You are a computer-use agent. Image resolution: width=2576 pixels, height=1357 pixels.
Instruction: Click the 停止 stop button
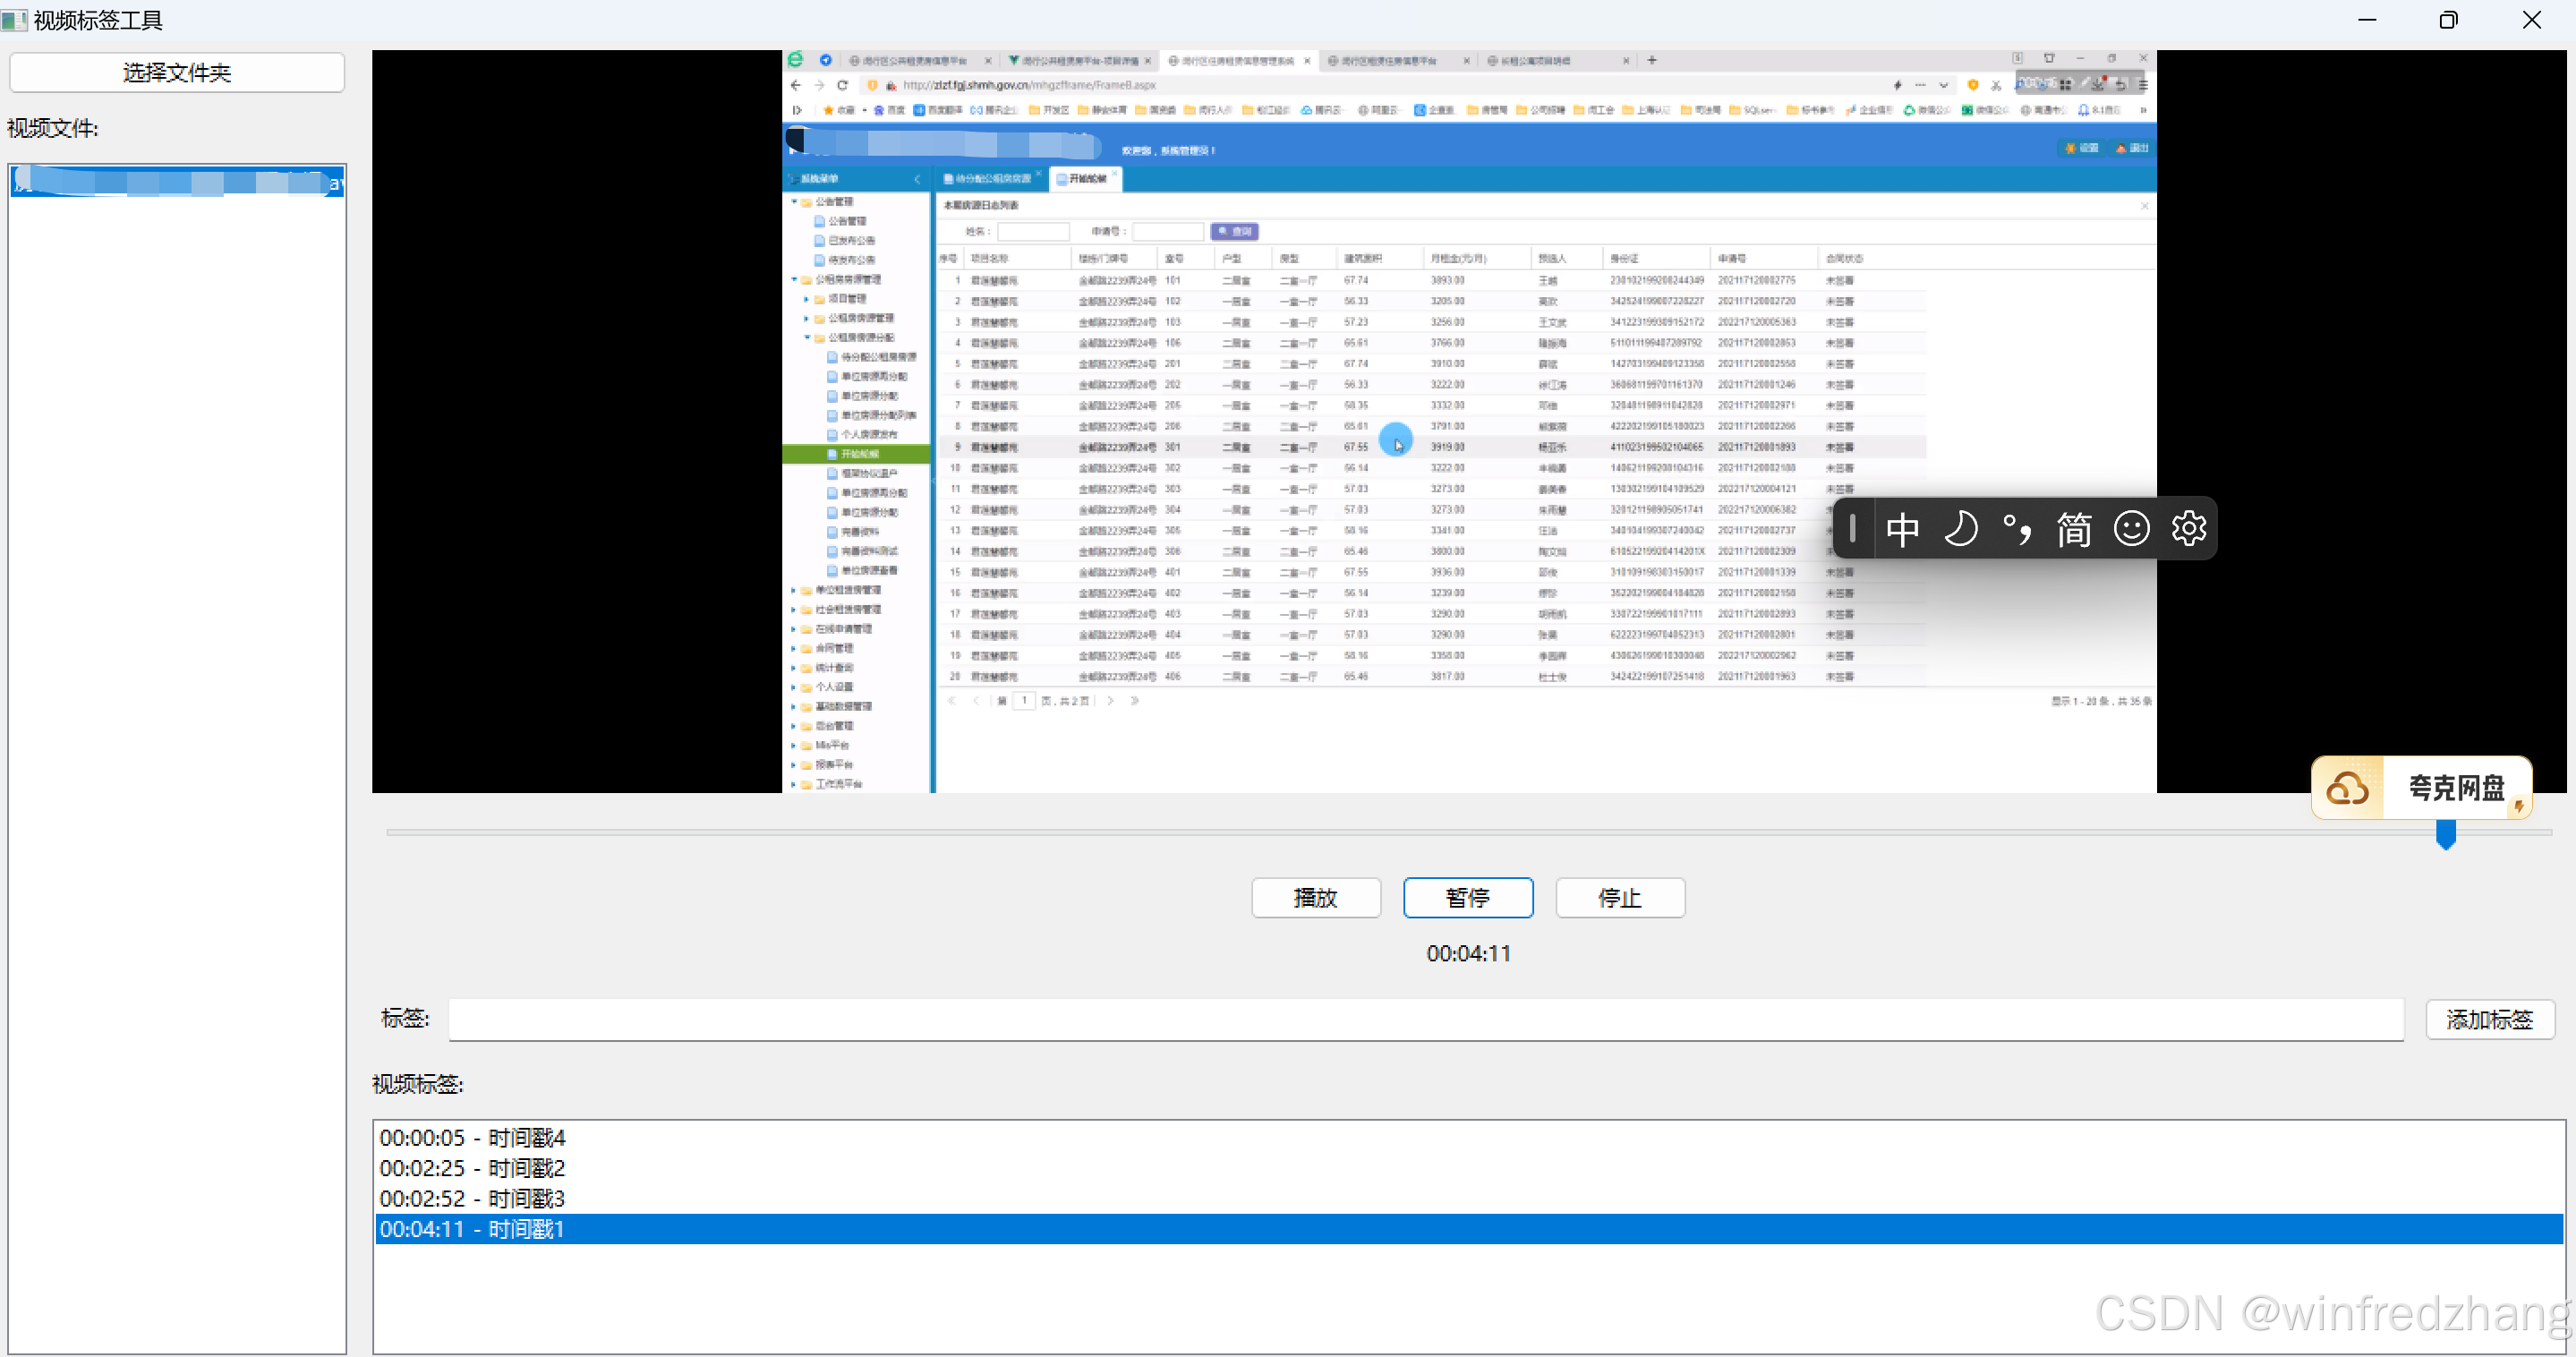(x=1619, y=897)
